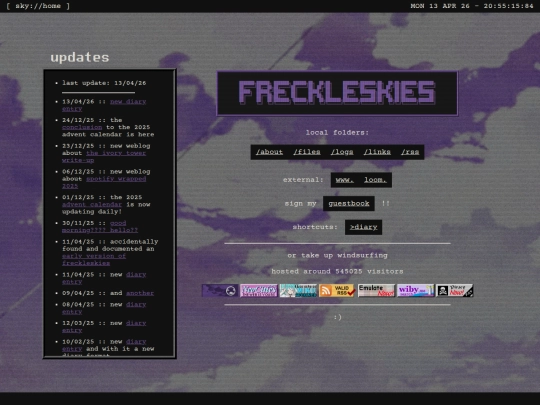Open the /about folder
The width and height of the screenshot is (540, 405).
269,152
